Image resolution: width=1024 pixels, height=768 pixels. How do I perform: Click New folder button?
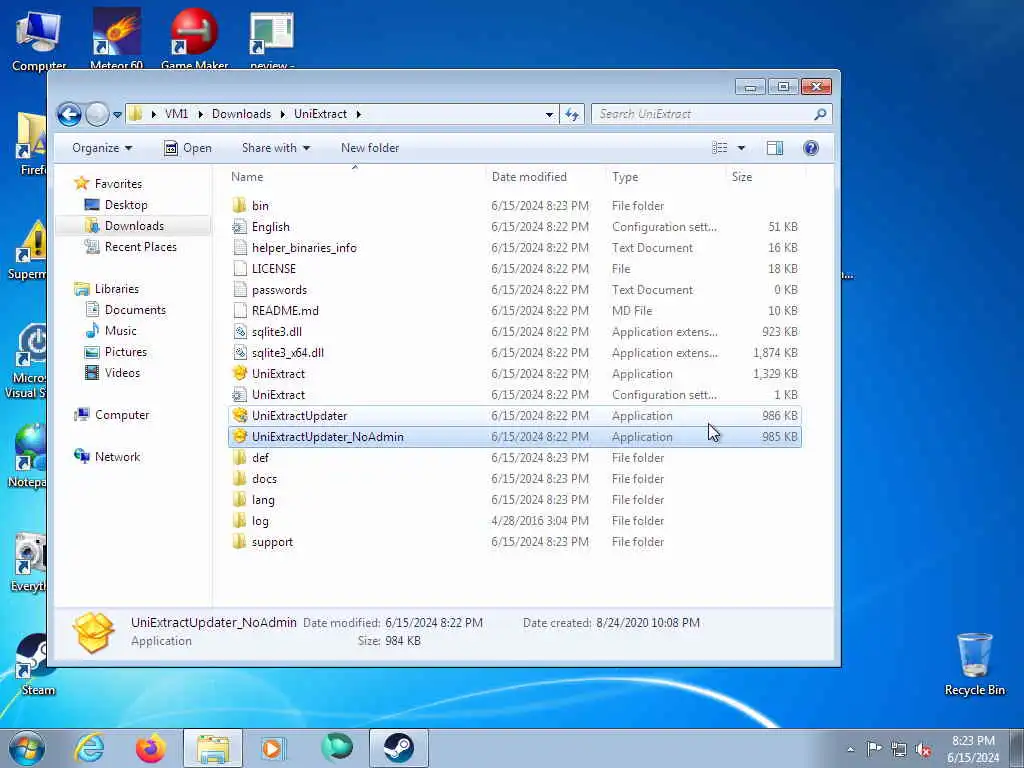[x=370, y=148]
